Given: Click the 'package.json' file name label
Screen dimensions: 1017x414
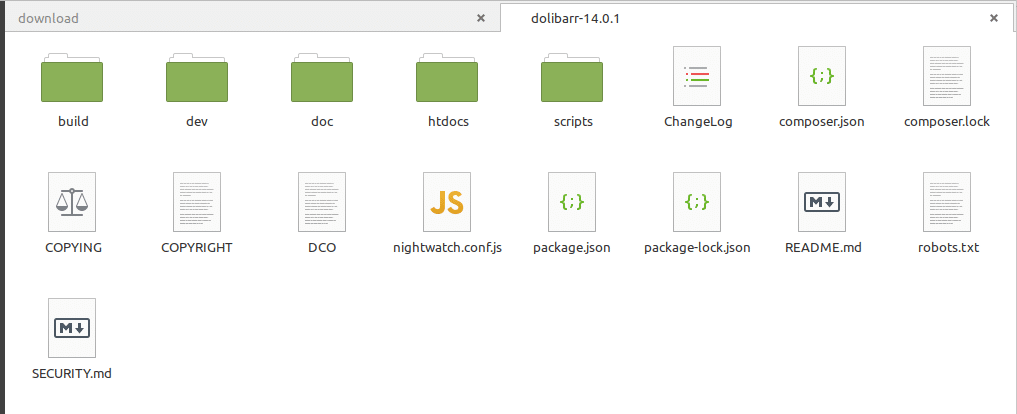Looking at the screenshot, I should tap(572, 247).
